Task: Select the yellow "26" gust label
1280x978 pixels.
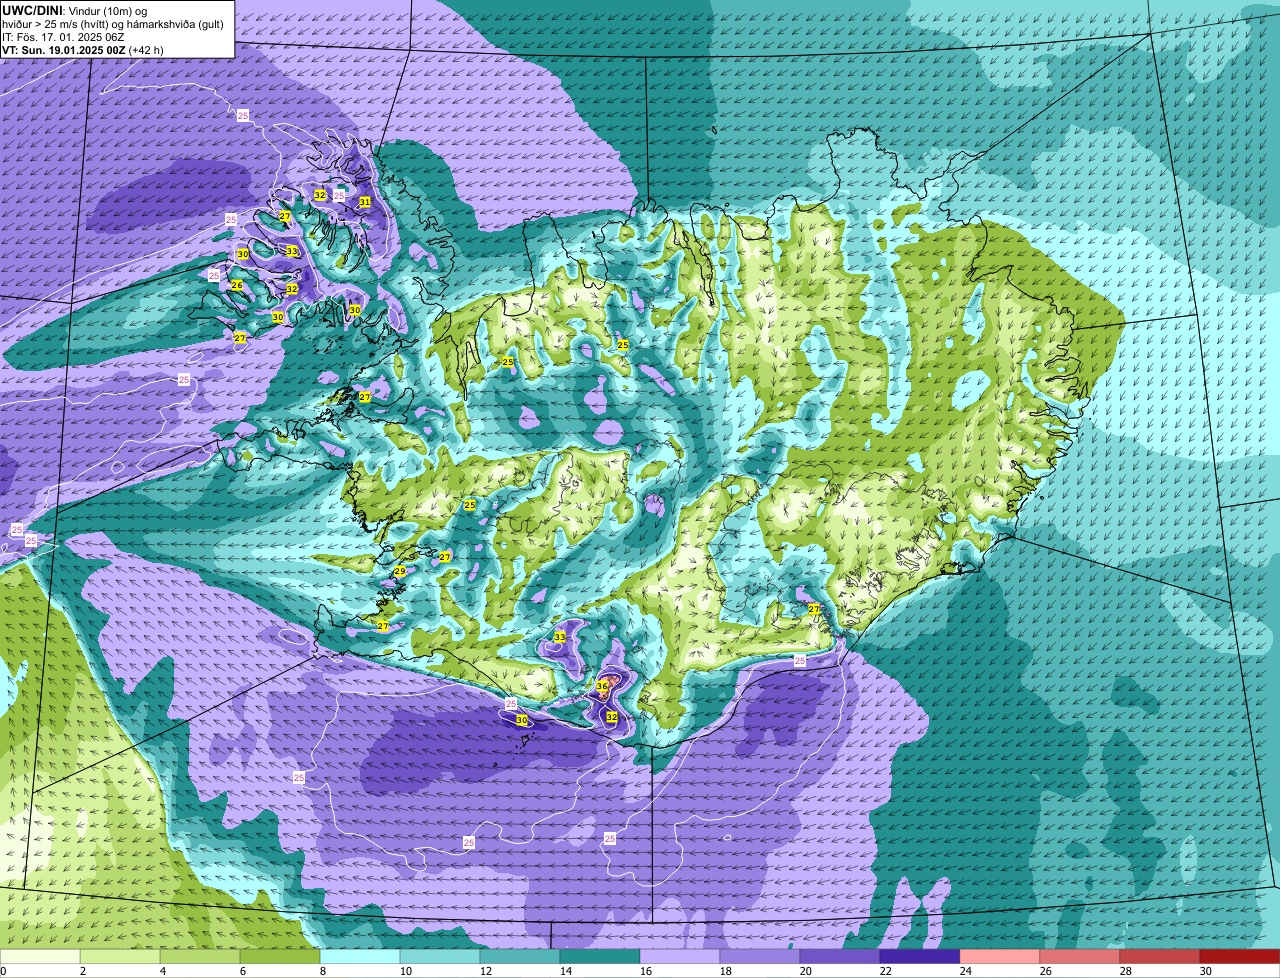Action: point(237,286)
